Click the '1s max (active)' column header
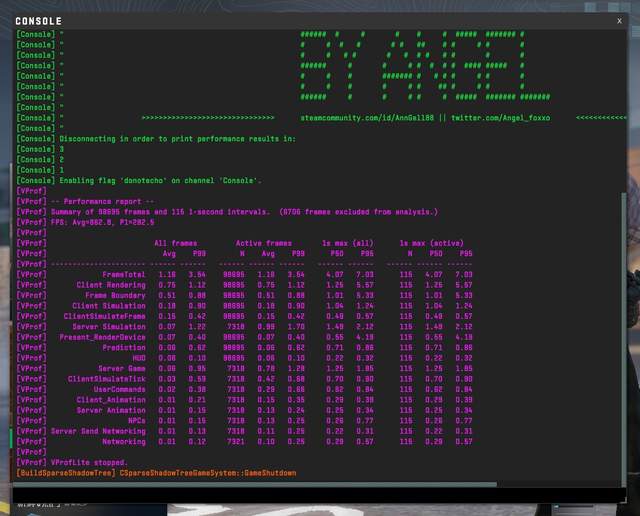The image size is (640, 516). coord(431,243)
